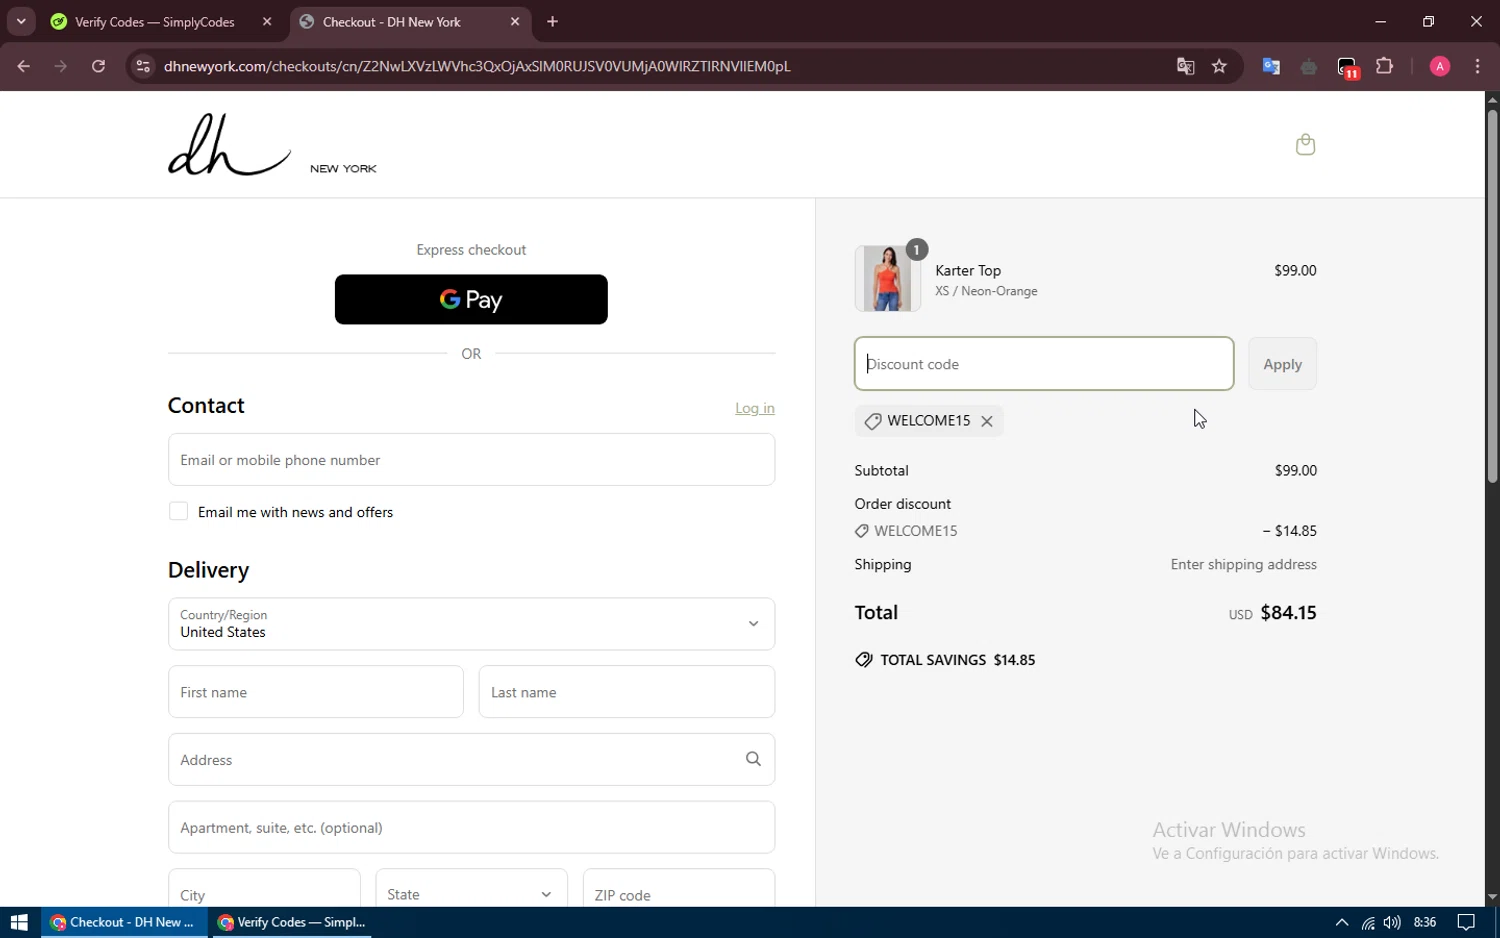This screenshot has height=938, width=1500.
Task: Click the Google Translate icon in address bar
Action: point(1185,67)
